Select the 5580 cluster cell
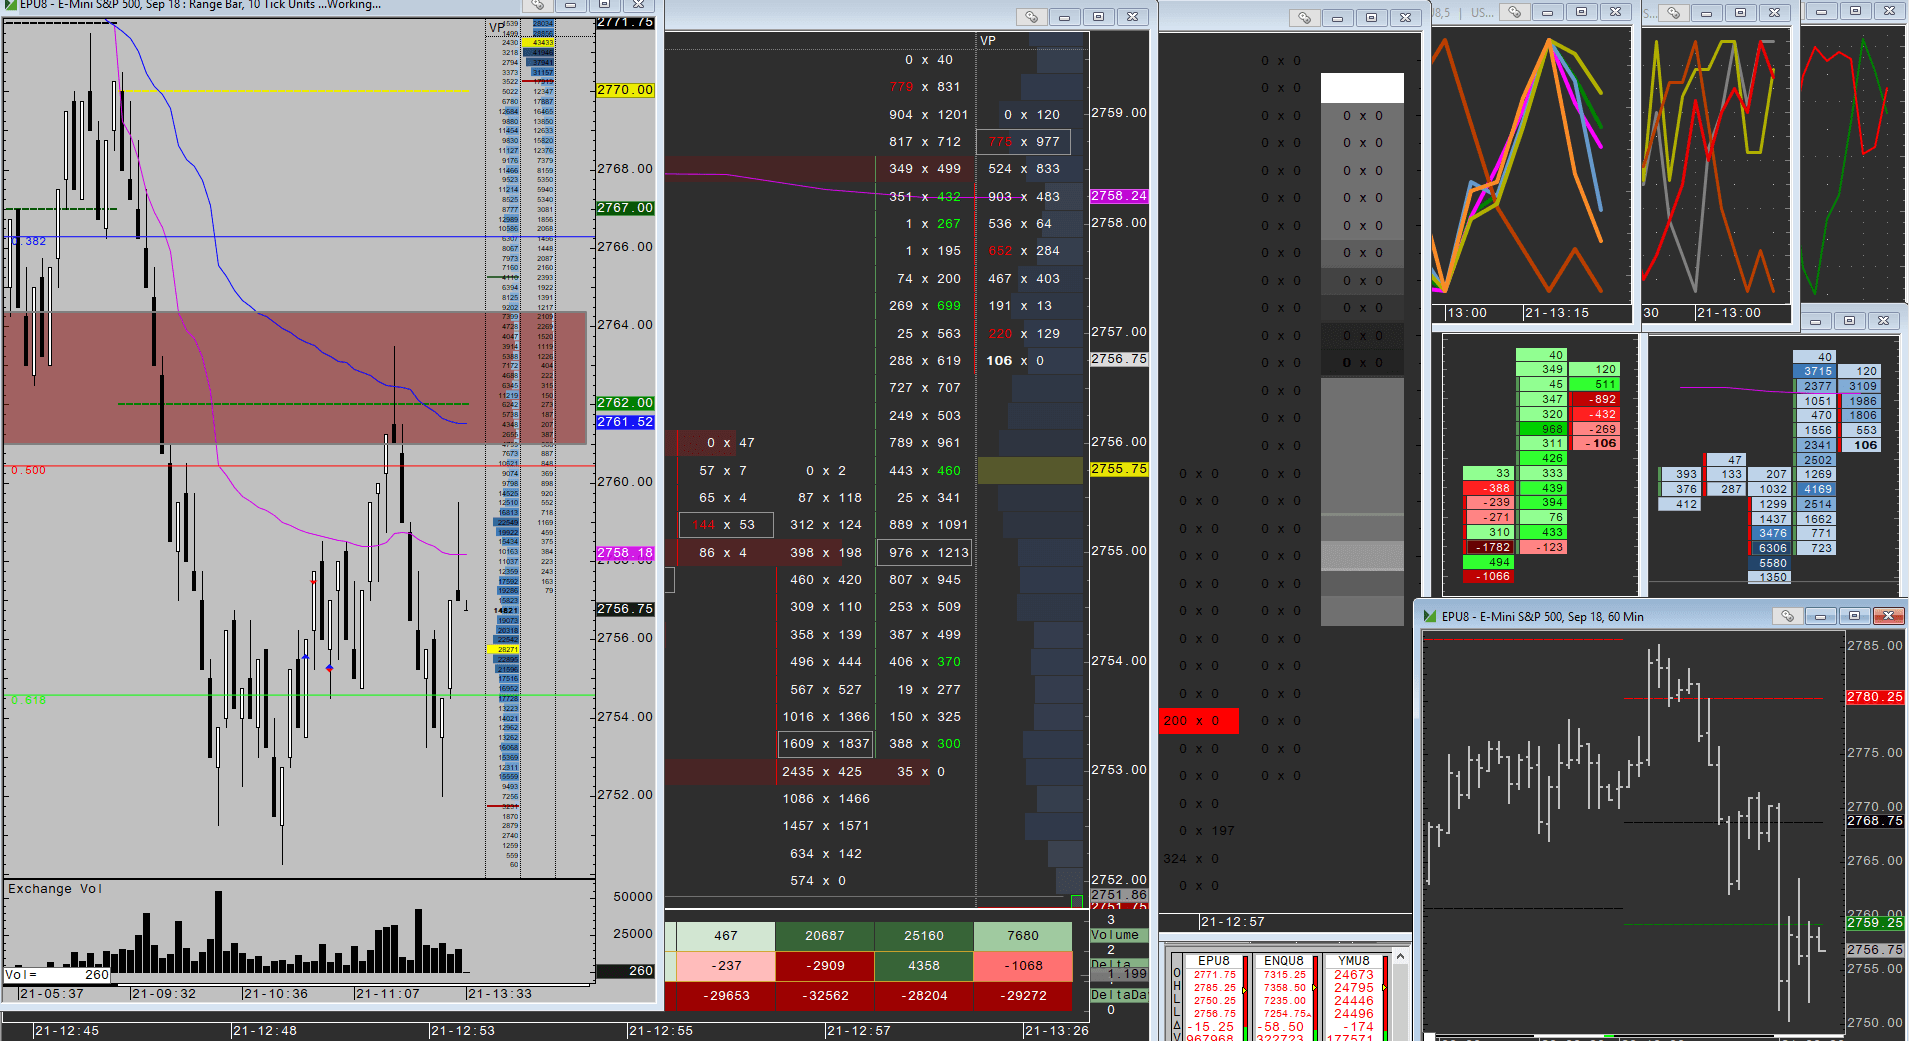 1771,563
